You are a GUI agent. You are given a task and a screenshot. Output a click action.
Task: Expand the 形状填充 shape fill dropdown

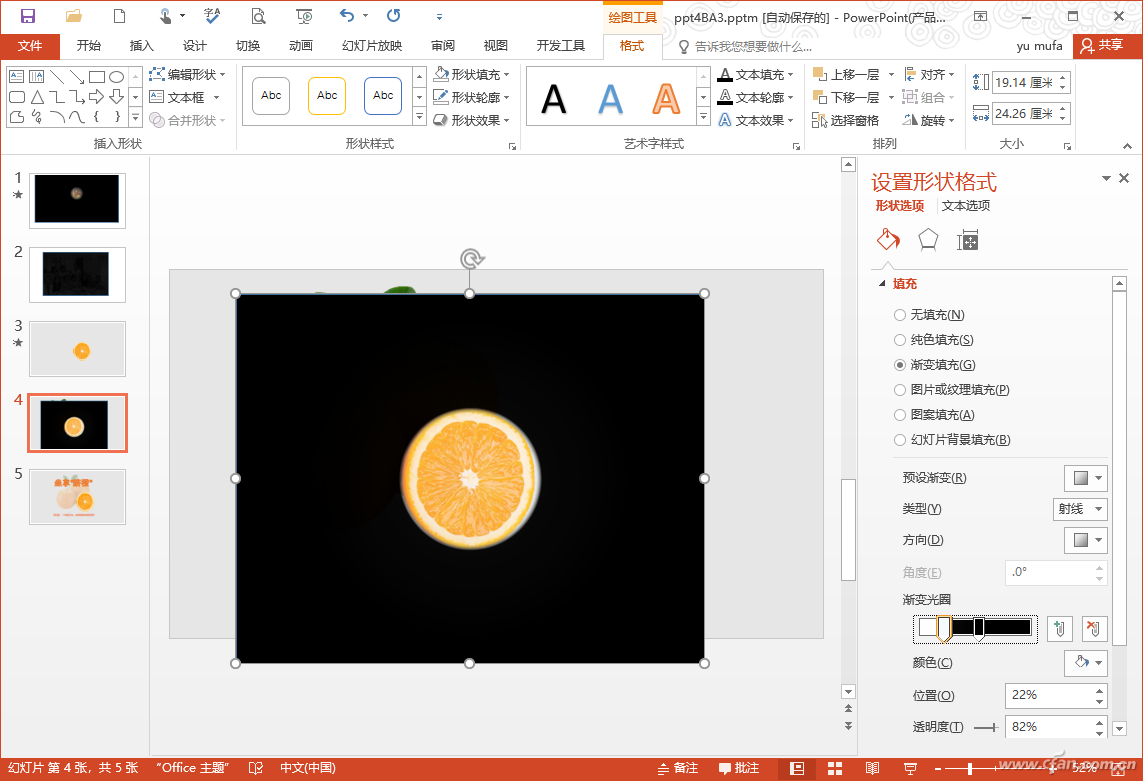[506, 75]
